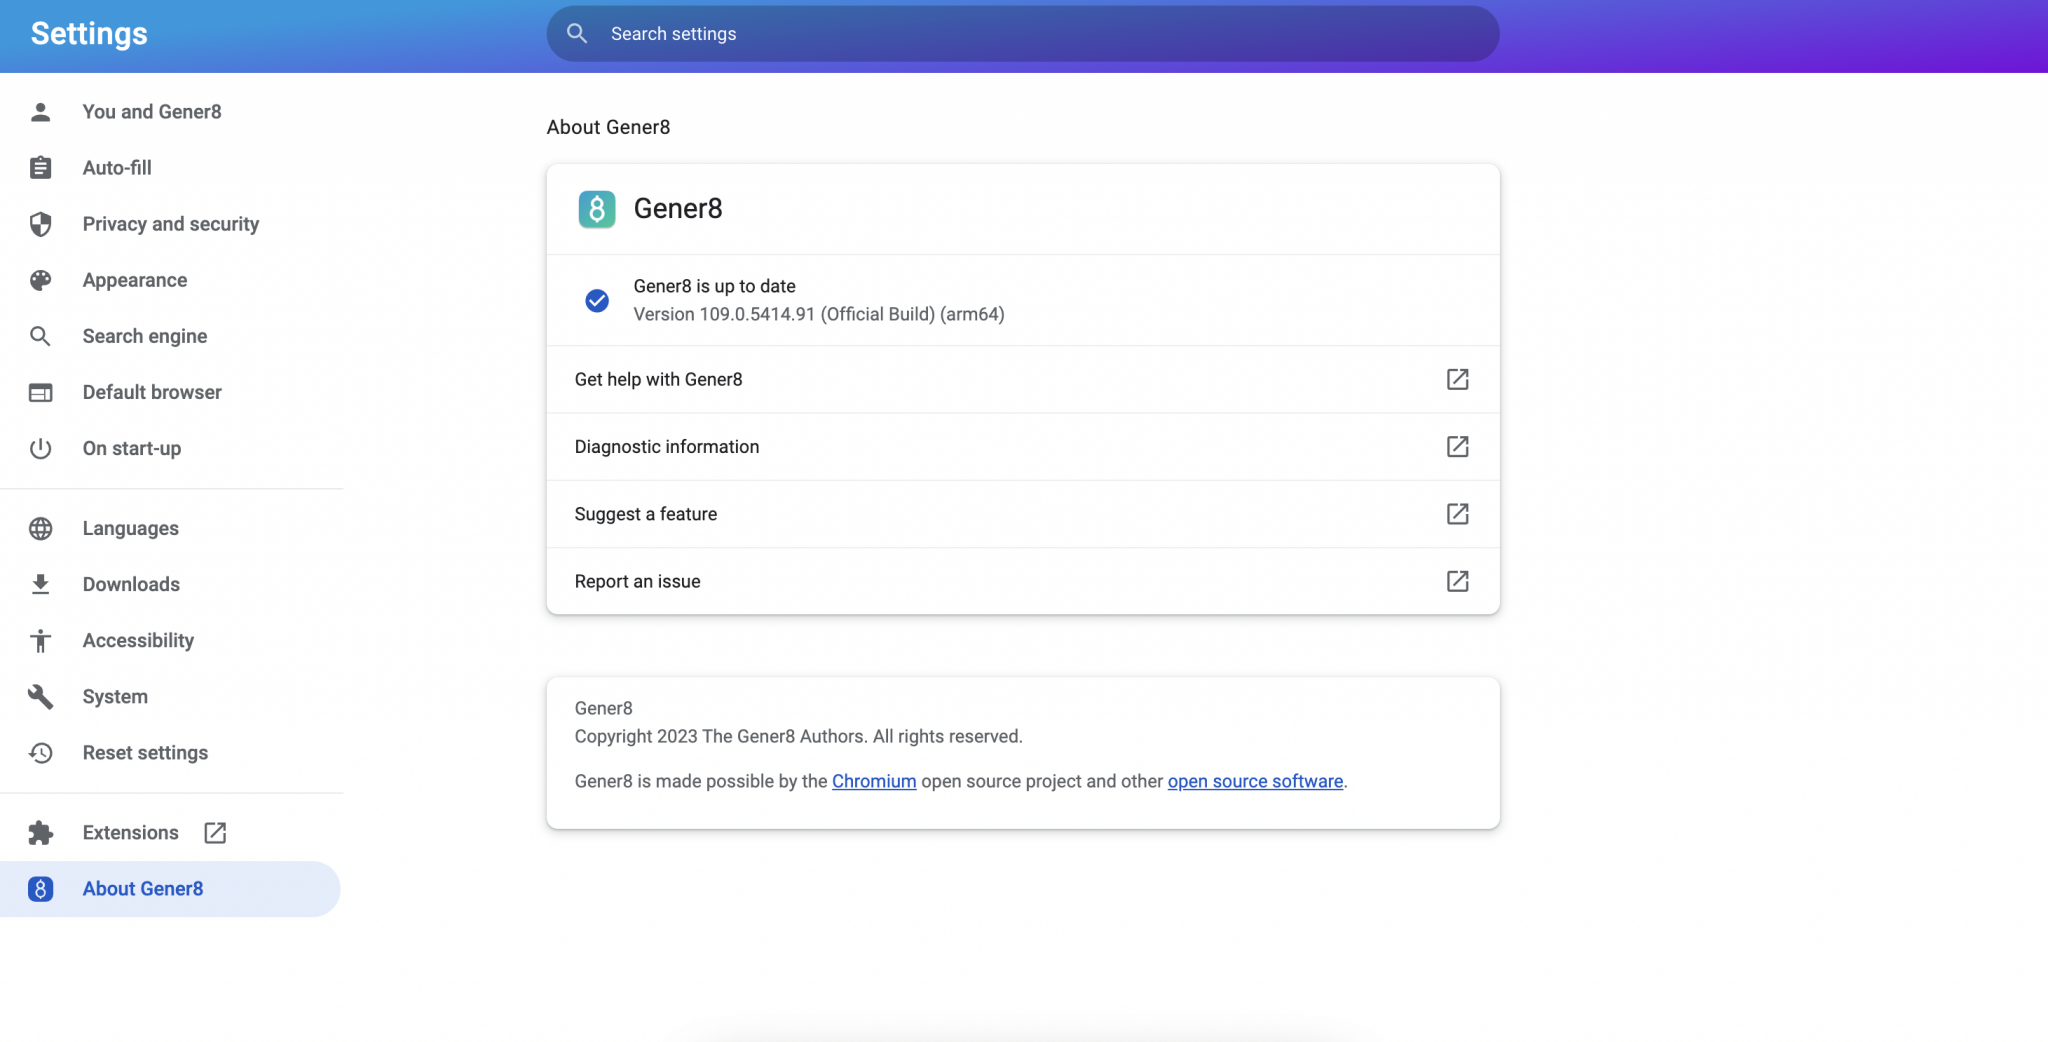
Task: Select the Search engine magnifier icon
Action: pyautogui.click(x=41, y=336)
